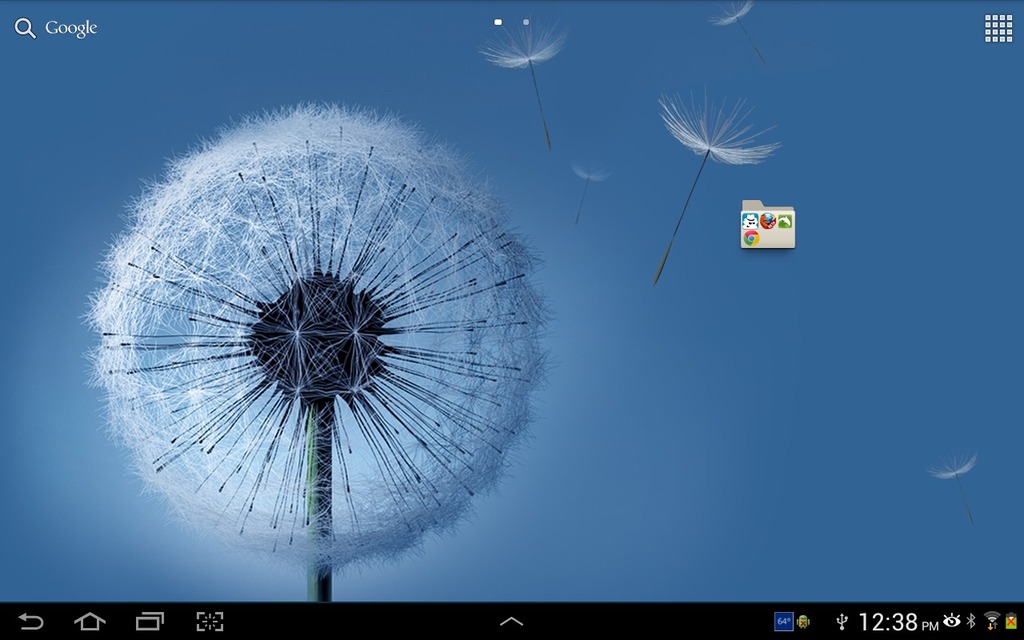Tap the magnifying glass search icon
This screenshot has height=640, width=1024.
[25, 28]
